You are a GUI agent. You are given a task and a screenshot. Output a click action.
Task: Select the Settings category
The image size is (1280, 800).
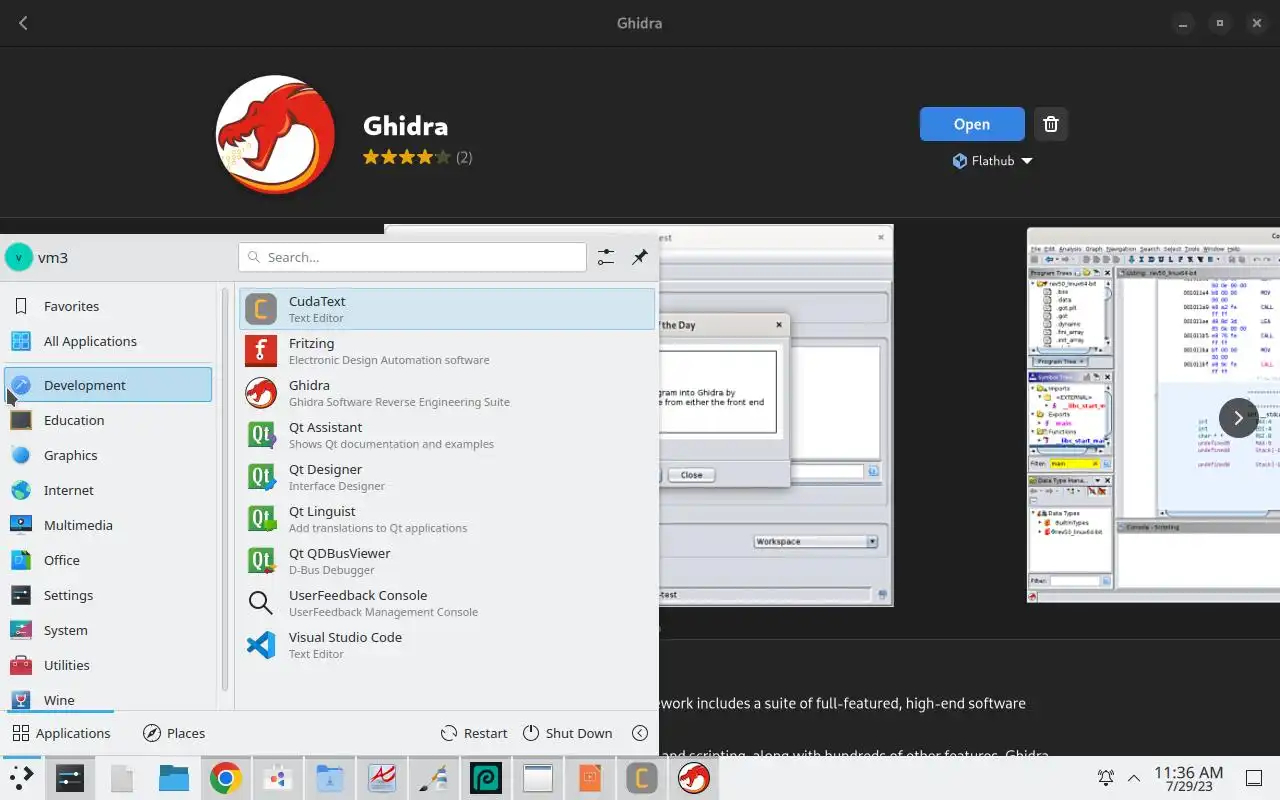point(108,595)
